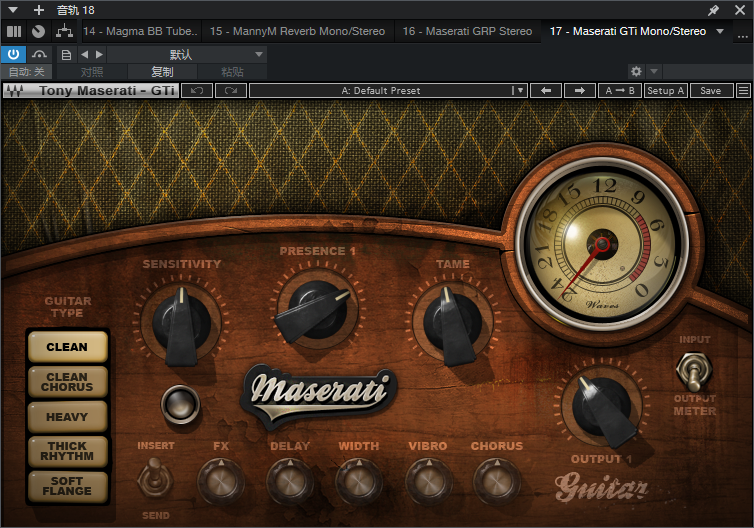Open the gear settings icon
This screenshot has height=528, width=754.
[x=636, y=72]
